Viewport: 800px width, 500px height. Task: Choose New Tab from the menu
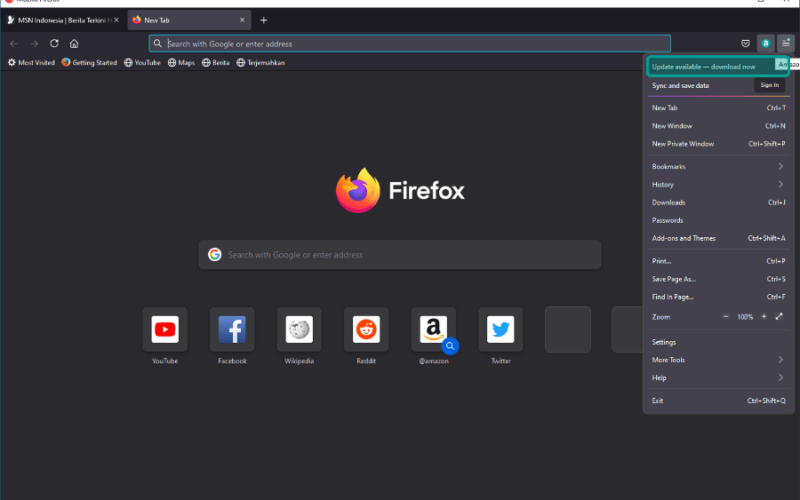[718, 108]
